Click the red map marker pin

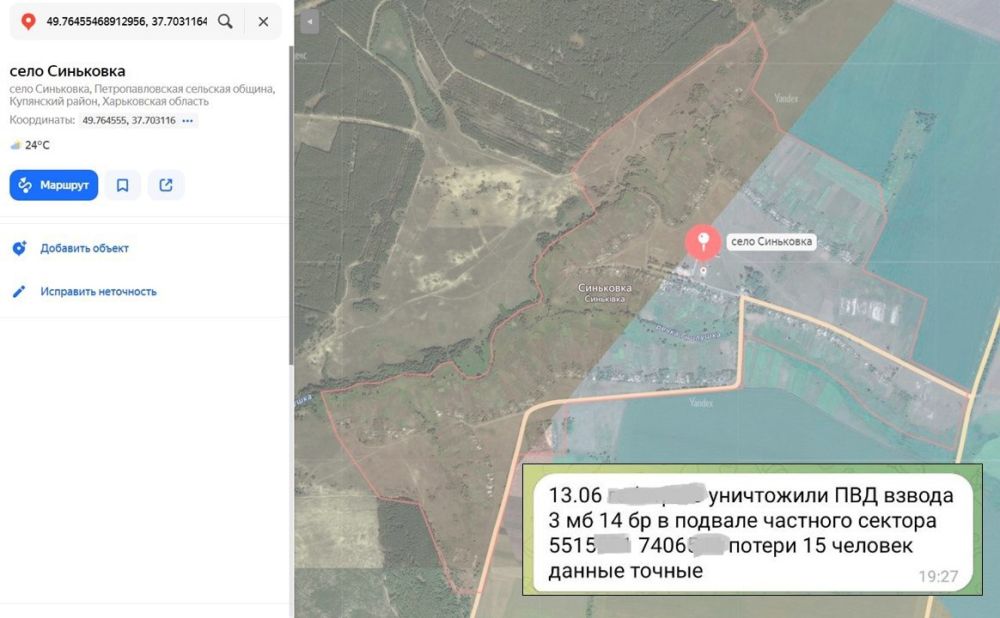click(703, 243)
